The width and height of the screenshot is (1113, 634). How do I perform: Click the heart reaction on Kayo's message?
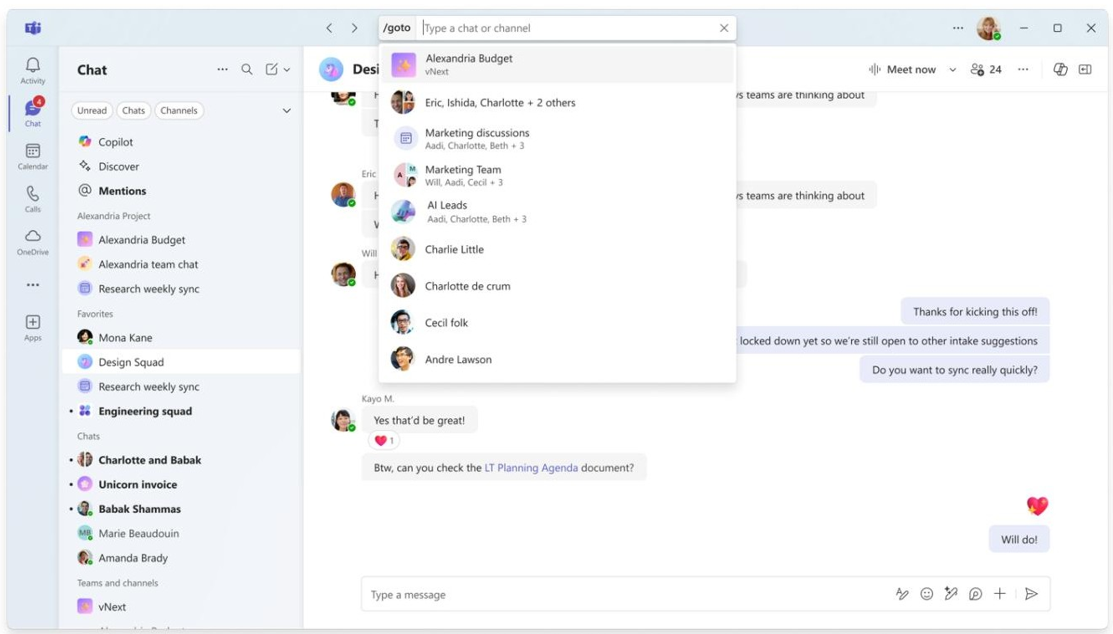coord(384,441)
